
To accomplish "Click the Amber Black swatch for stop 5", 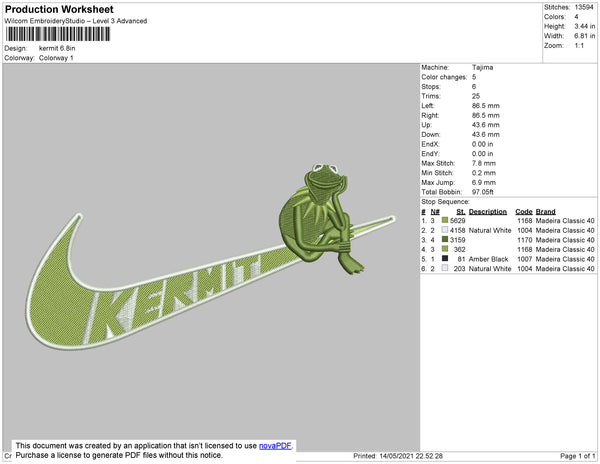I will 445,259.
